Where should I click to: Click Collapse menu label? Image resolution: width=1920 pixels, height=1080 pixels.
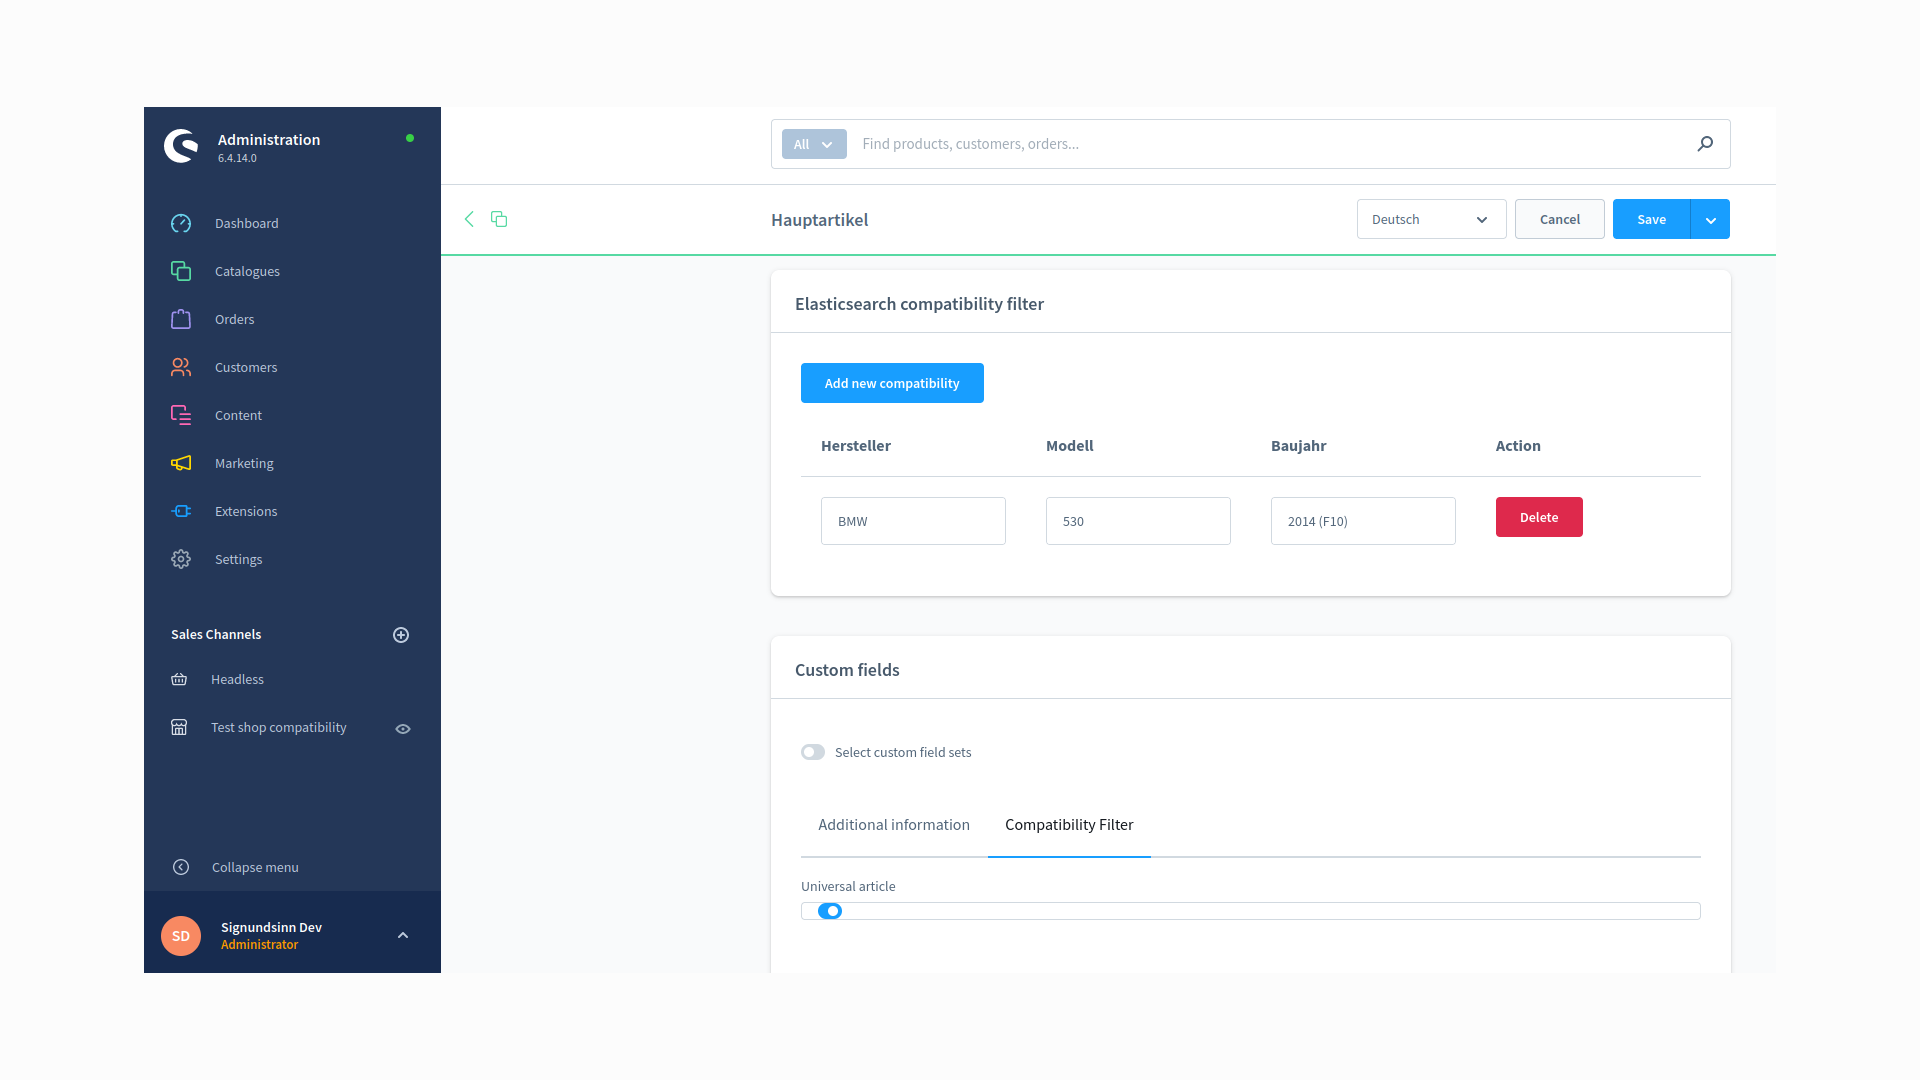[255, 867]
